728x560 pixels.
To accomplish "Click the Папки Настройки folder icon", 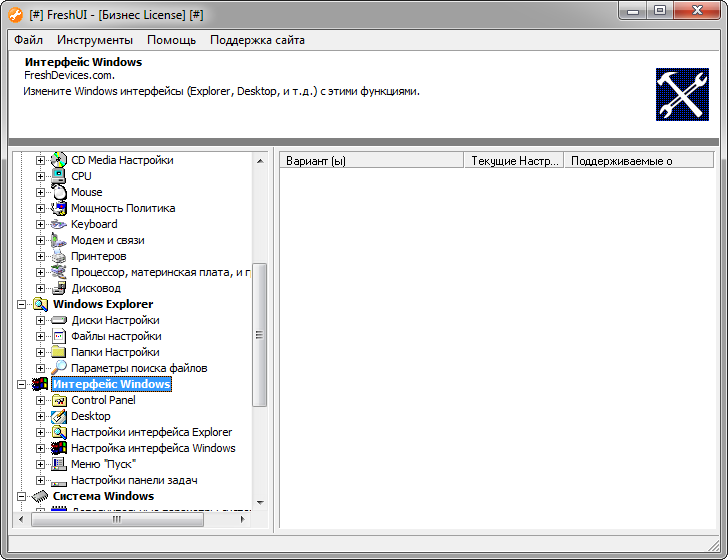I will tap(58, 352).
